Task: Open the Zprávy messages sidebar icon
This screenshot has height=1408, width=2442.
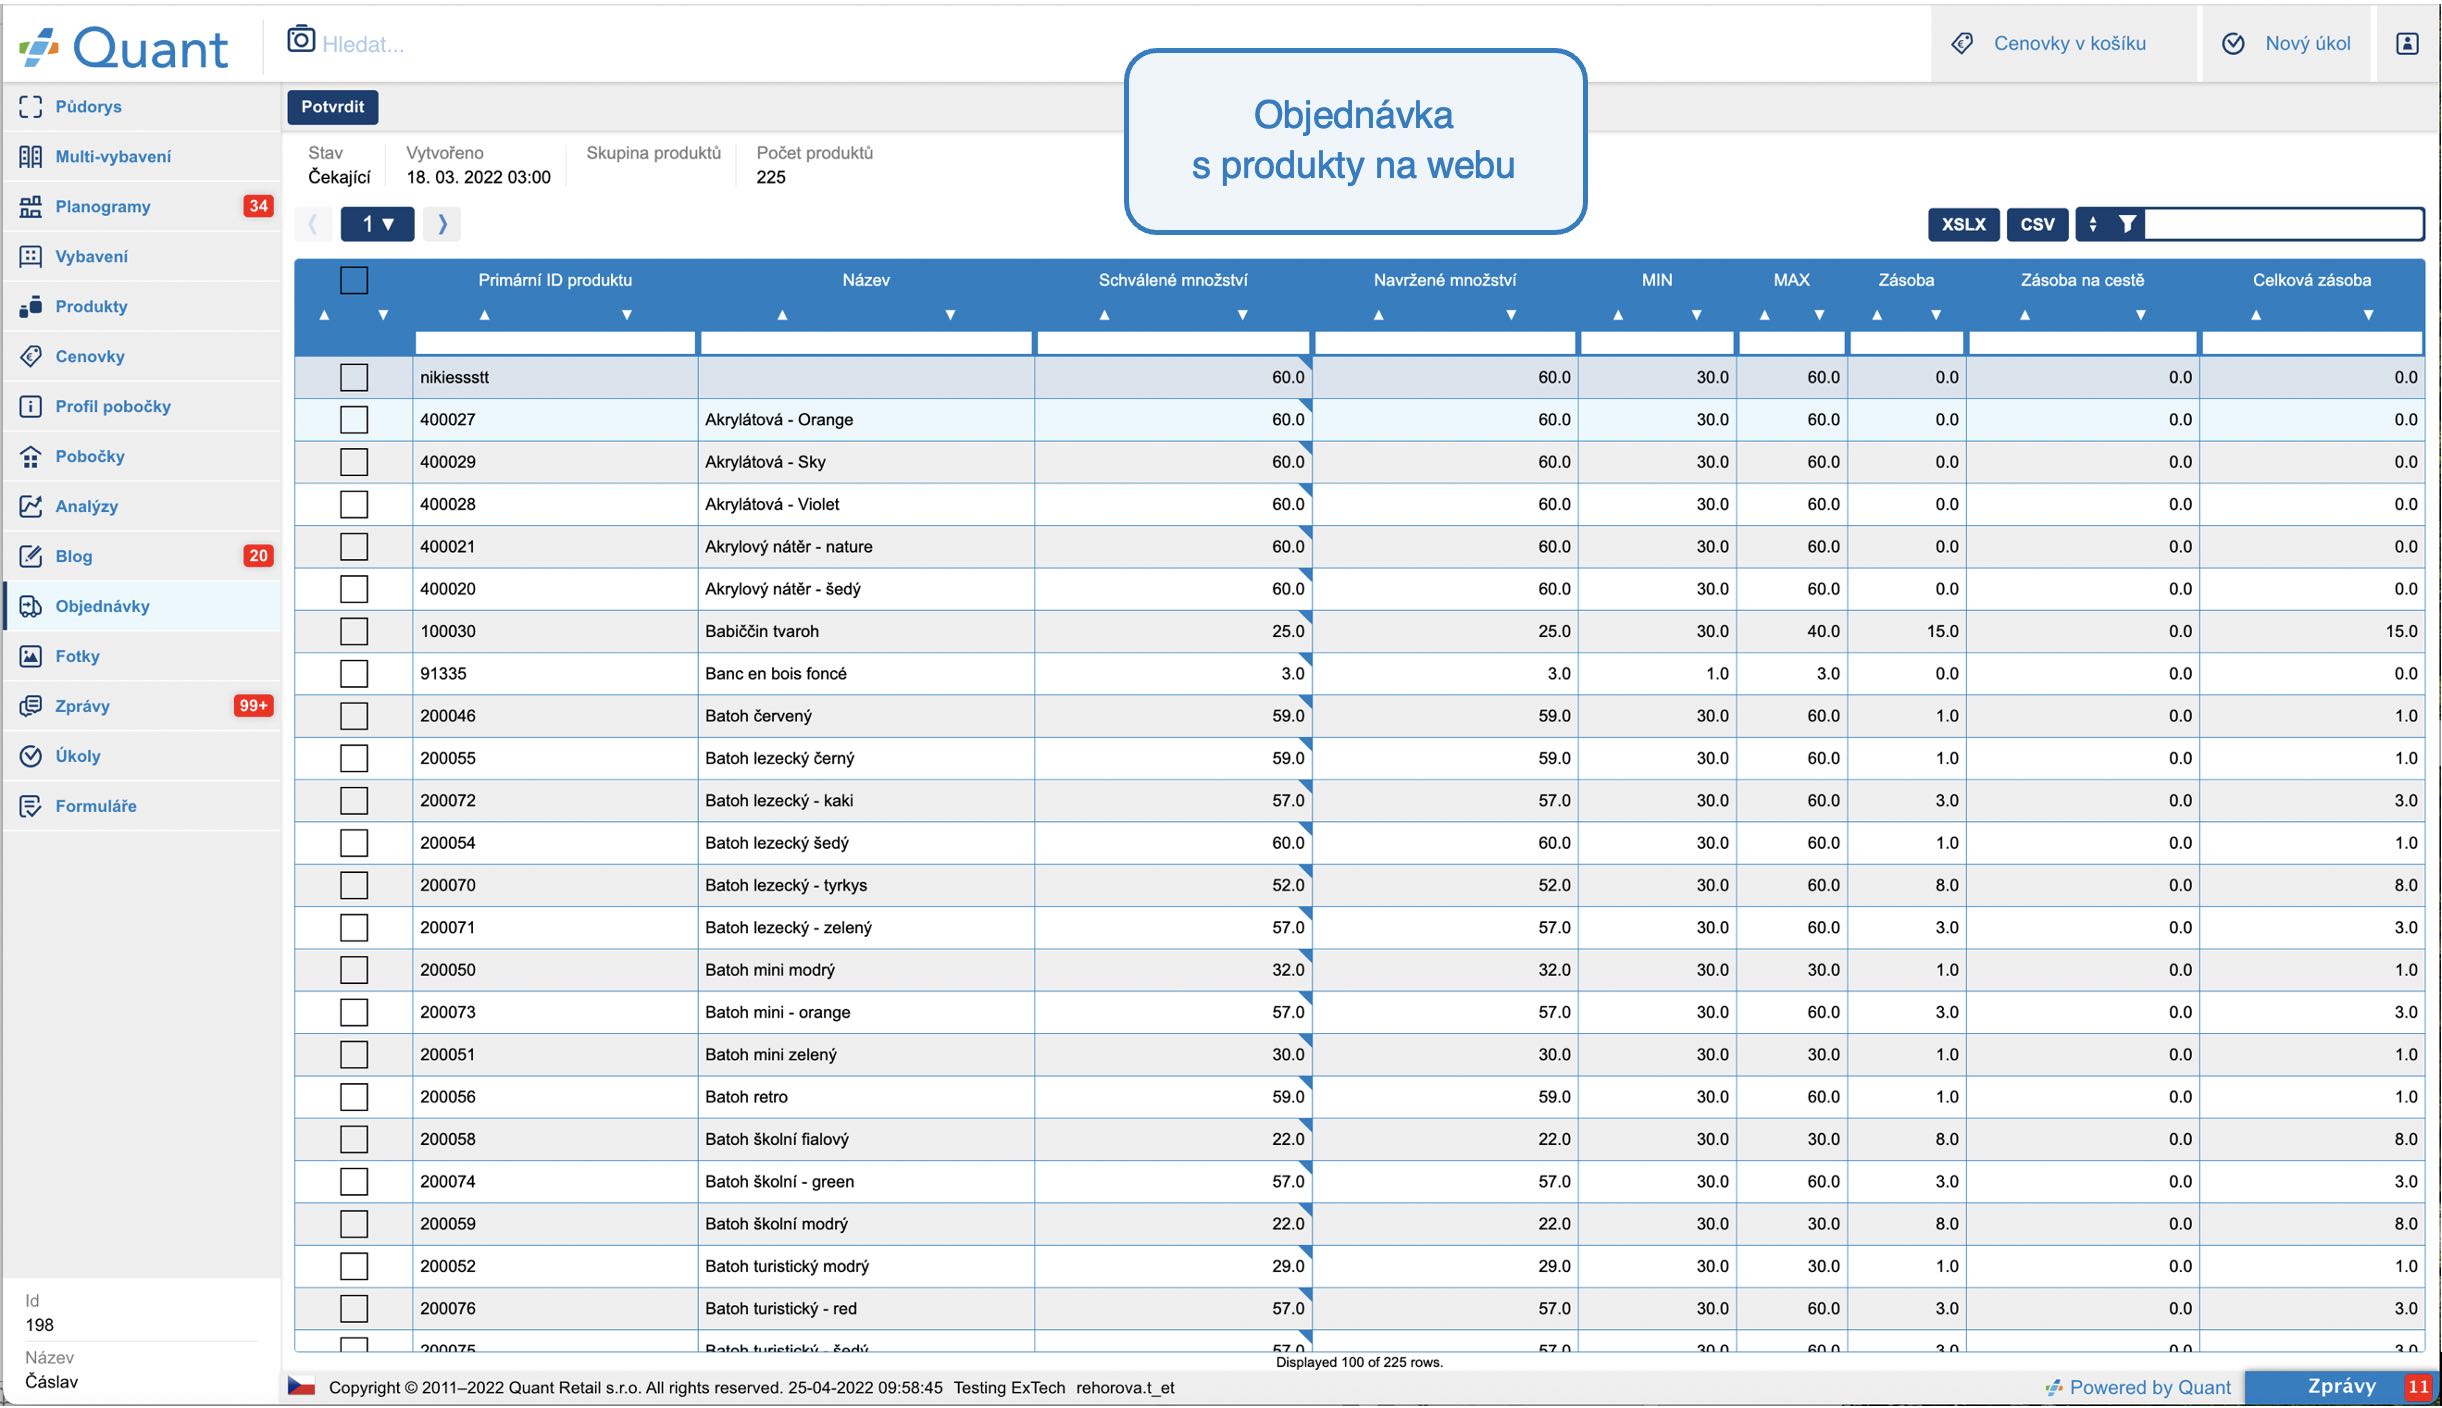Action: [x=30, y=707]
